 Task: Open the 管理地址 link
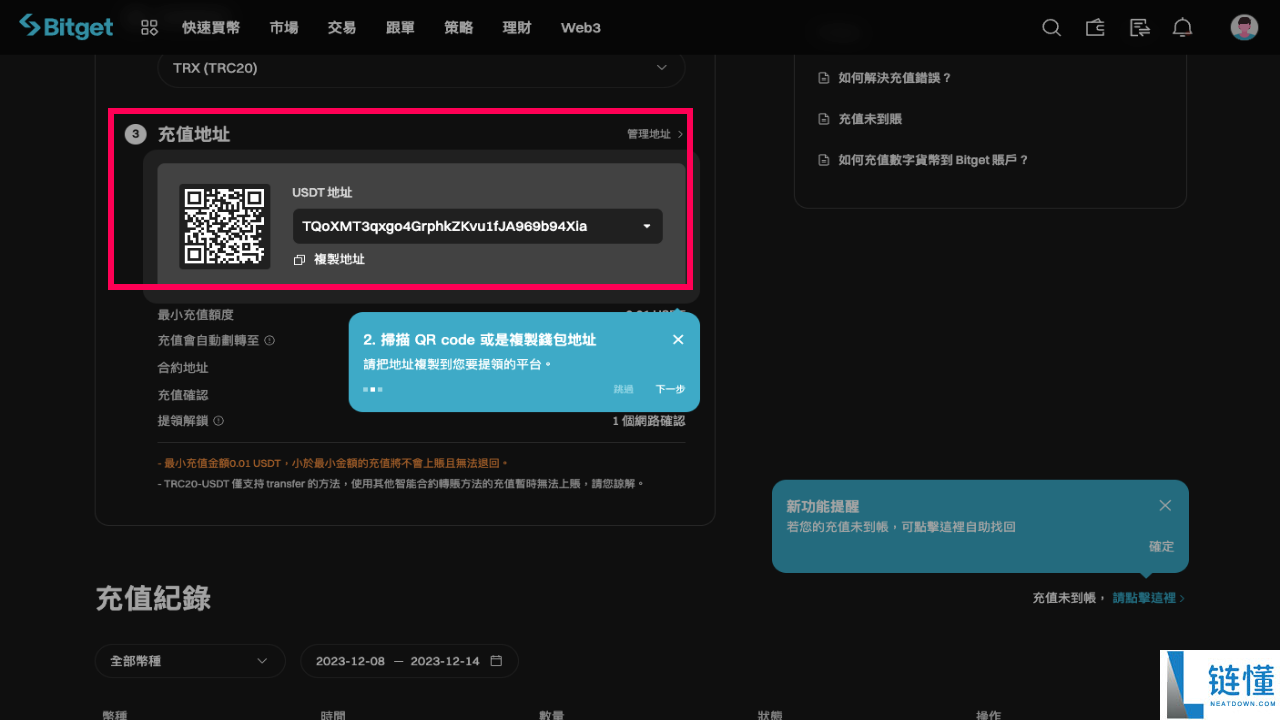tap(655, 134)
